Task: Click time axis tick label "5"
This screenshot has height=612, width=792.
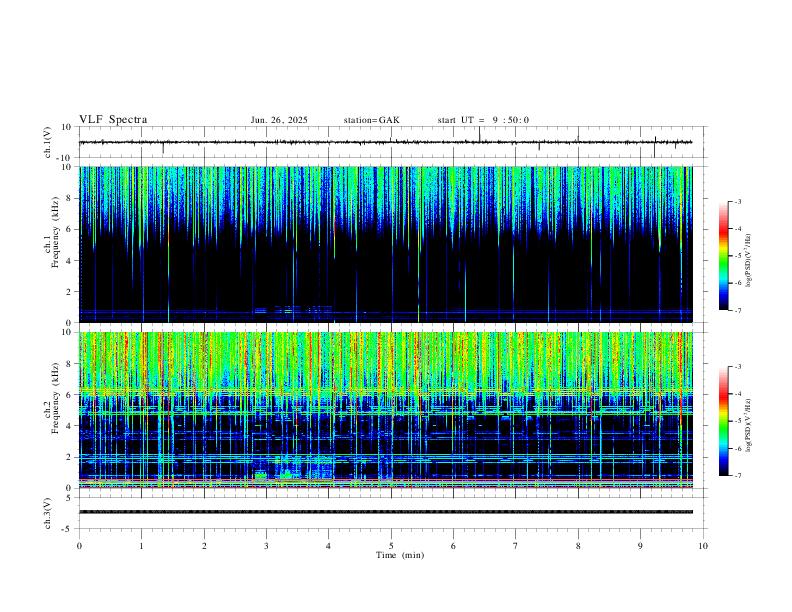Action: [x=391, y=546]
